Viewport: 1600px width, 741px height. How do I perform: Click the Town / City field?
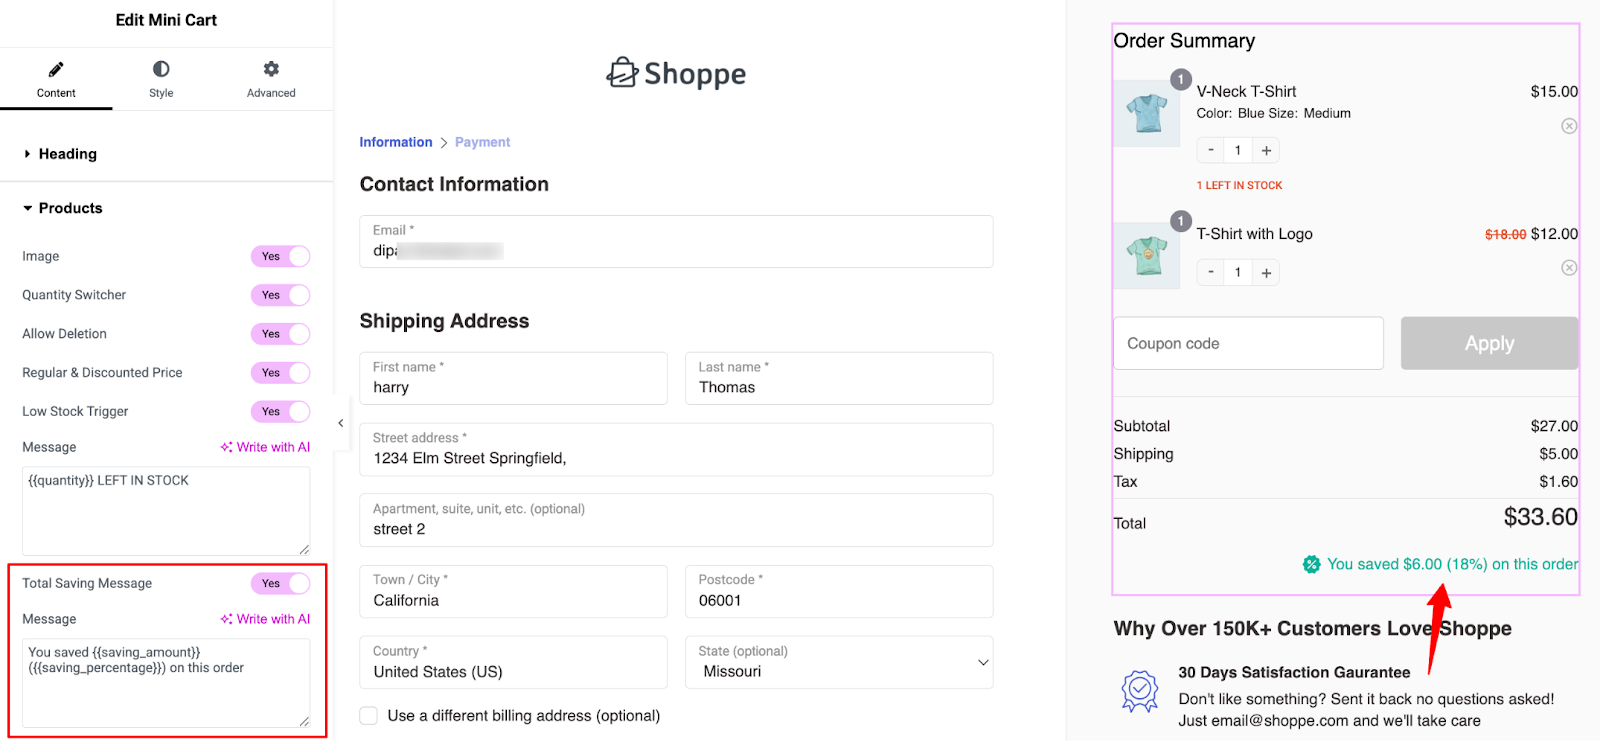point(513,591)
